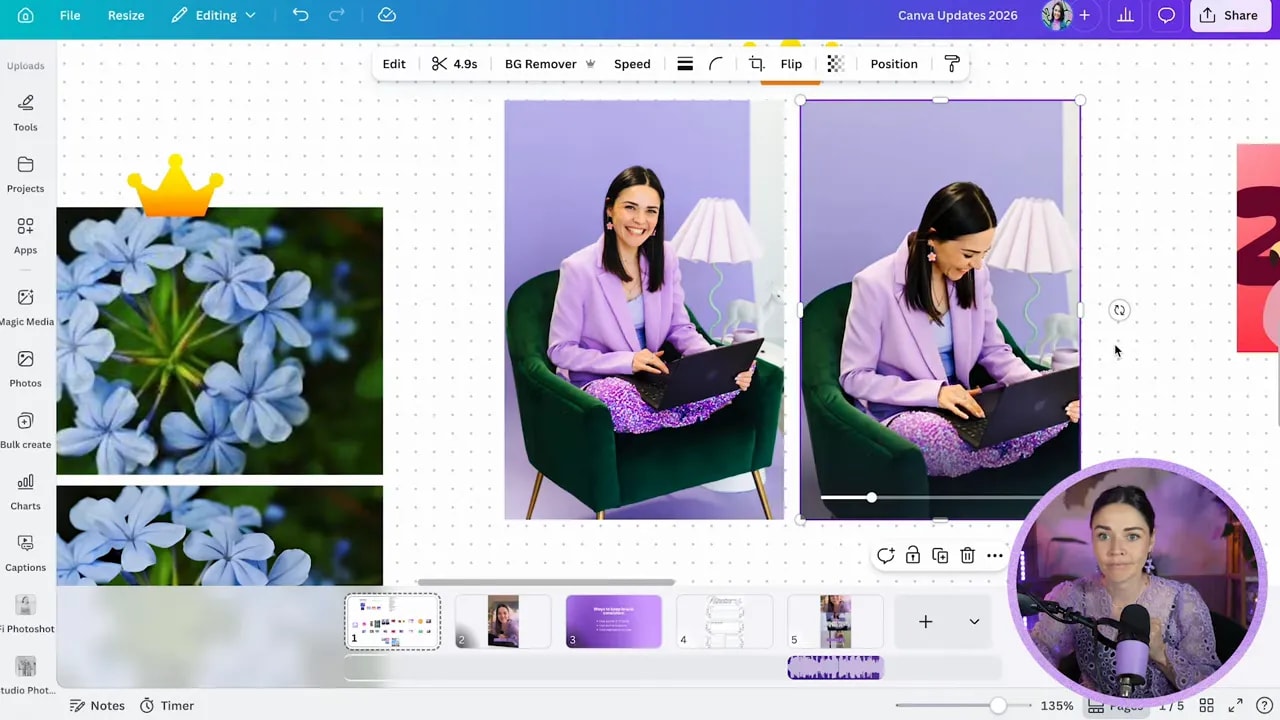Image resolution: width=1280 pixels, height=720 pixels.
Task: Go to Canva home via house icon
Action: (25, 15)
